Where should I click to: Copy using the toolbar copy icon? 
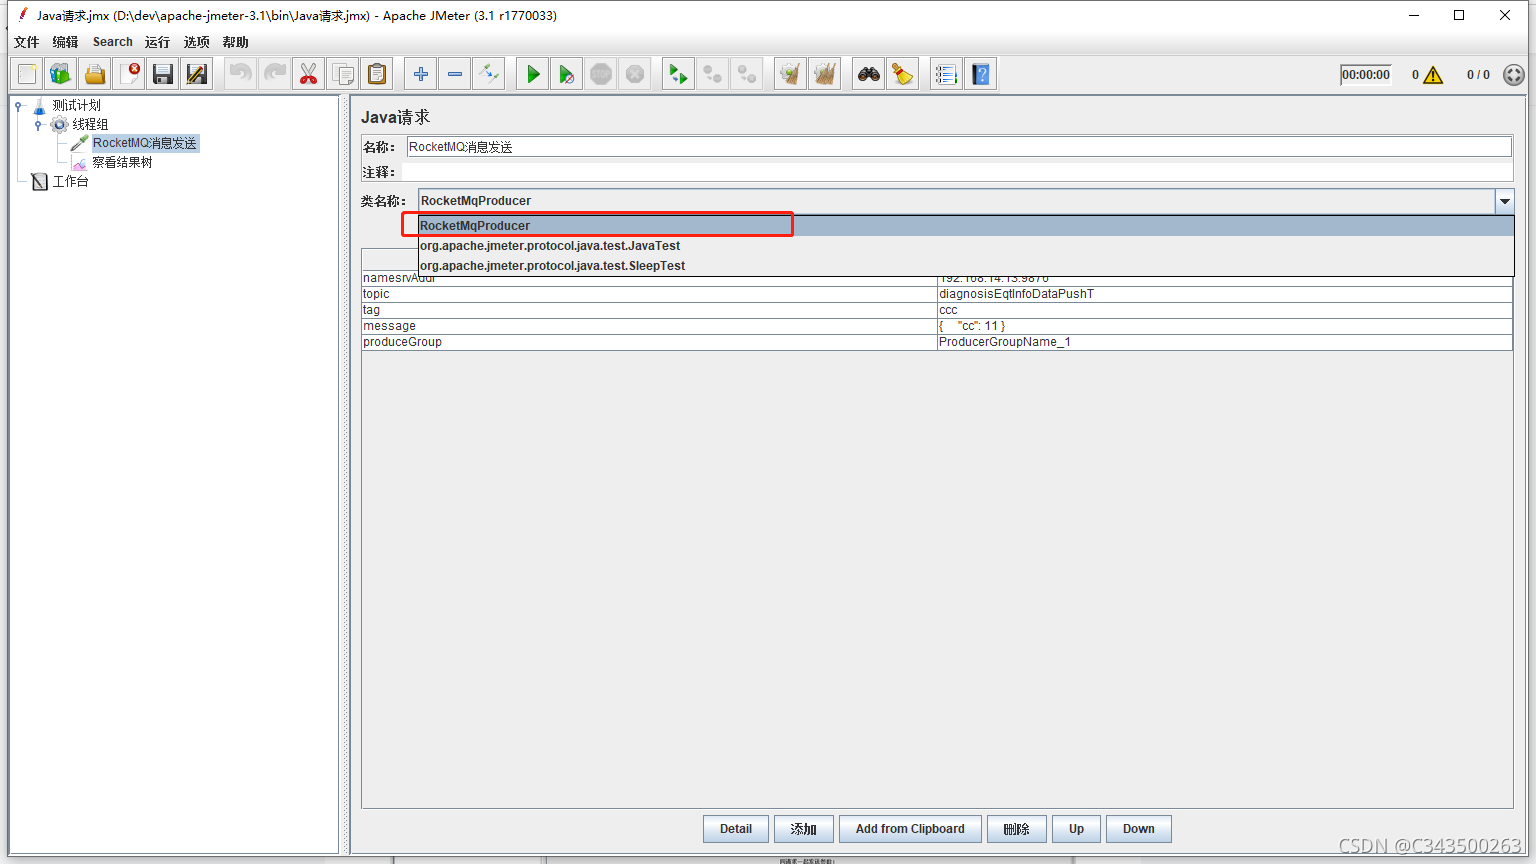coord(342,74)
